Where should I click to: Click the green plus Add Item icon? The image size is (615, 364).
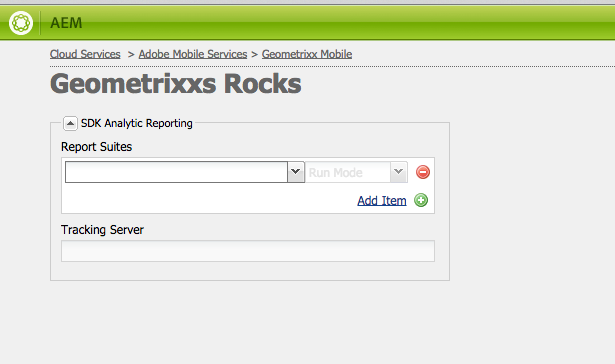pyautogui.click(x=421, y=200)
